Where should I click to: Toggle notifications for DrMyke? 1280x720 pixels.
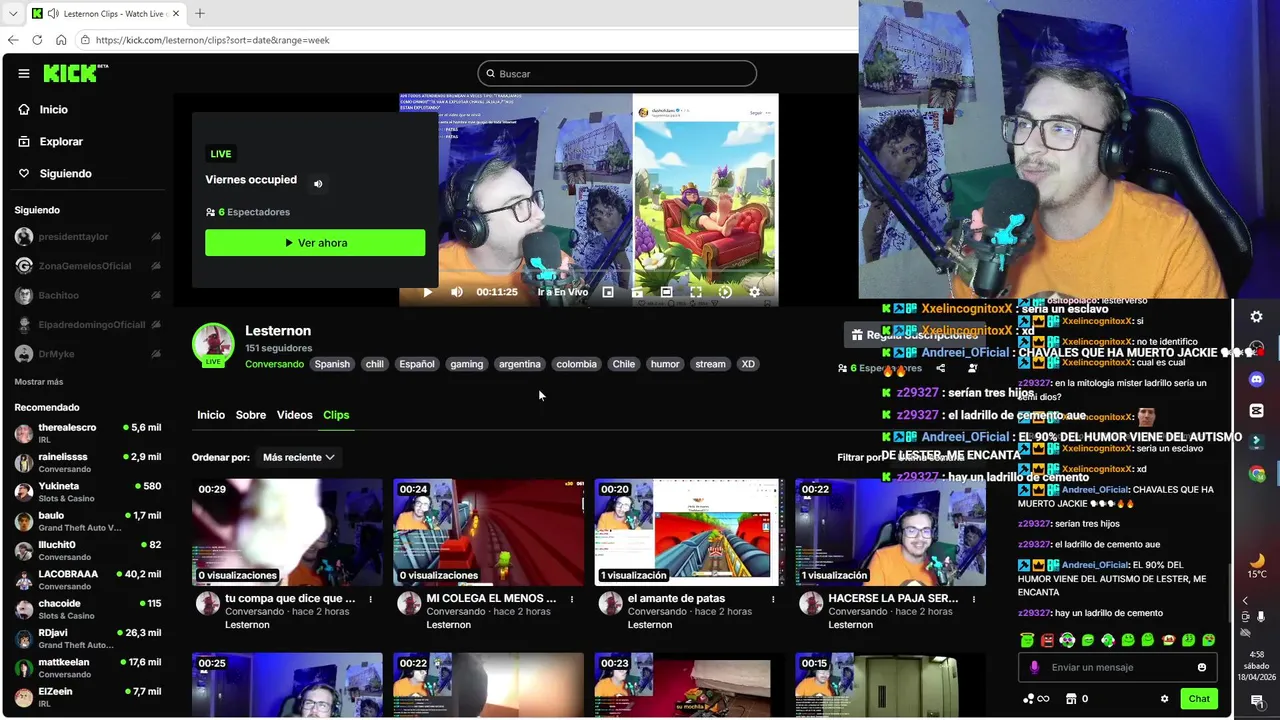[156, 354]
